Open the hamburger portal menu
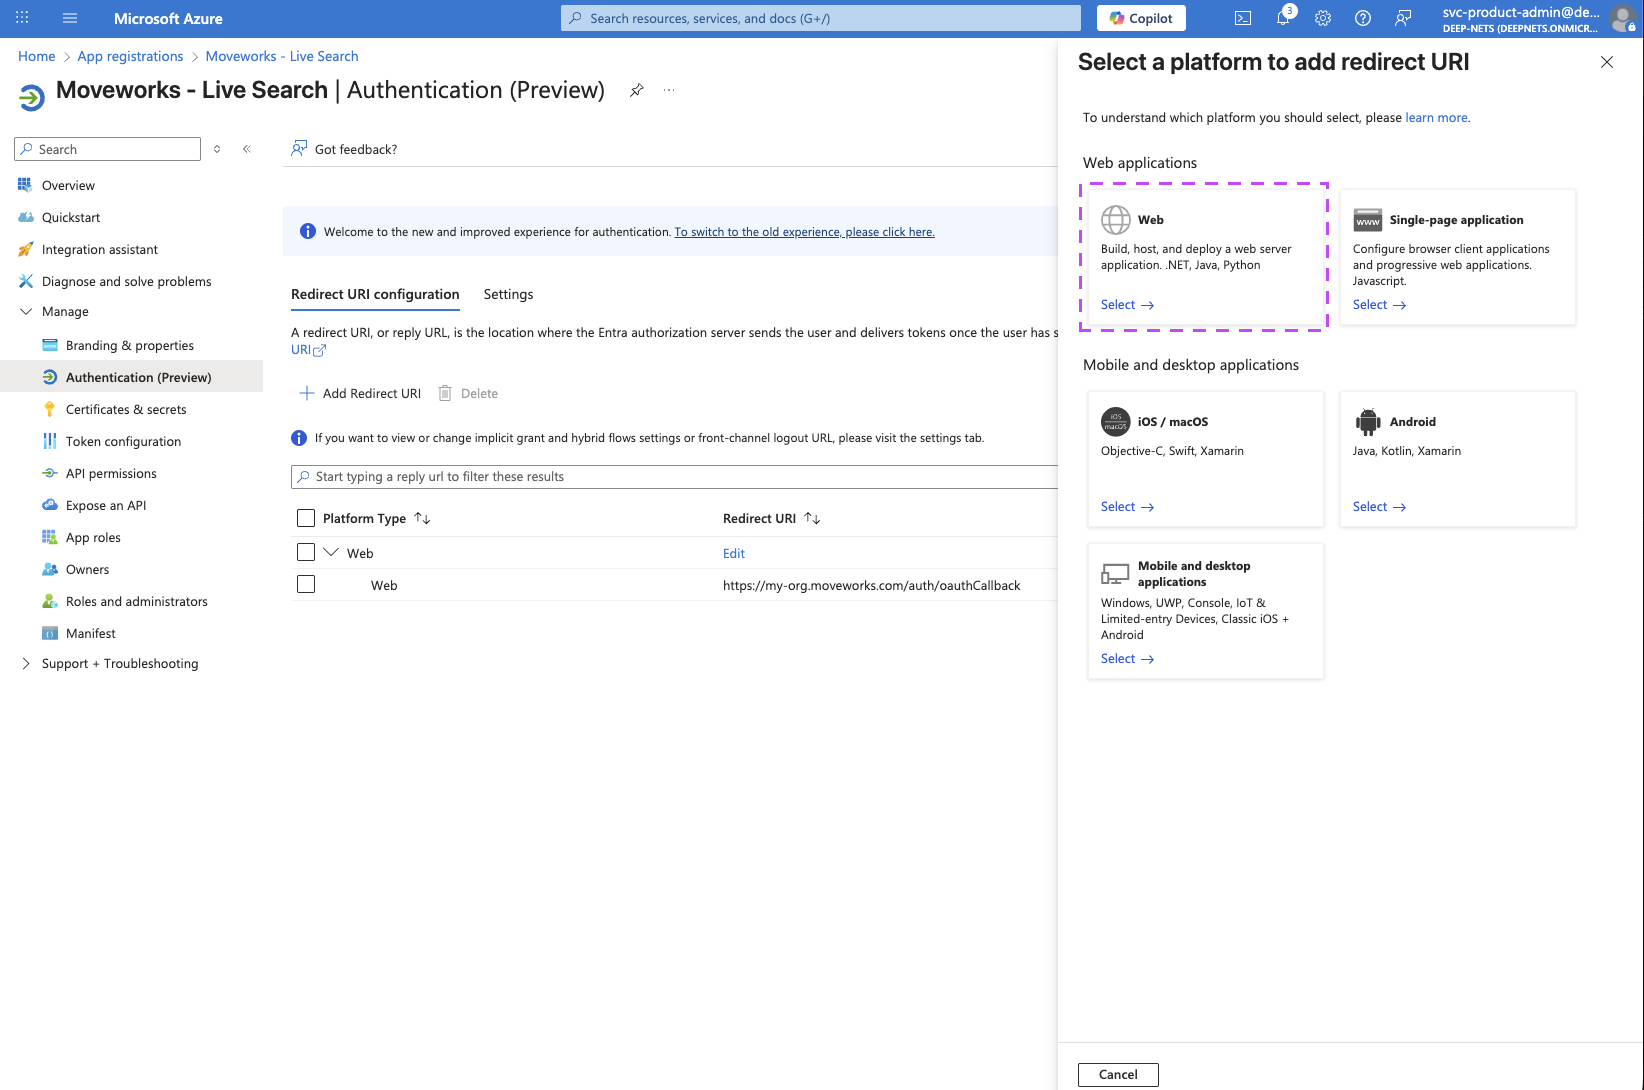Image resolution: width=1644 pixels, height=1090 pixels. [70, 18]
